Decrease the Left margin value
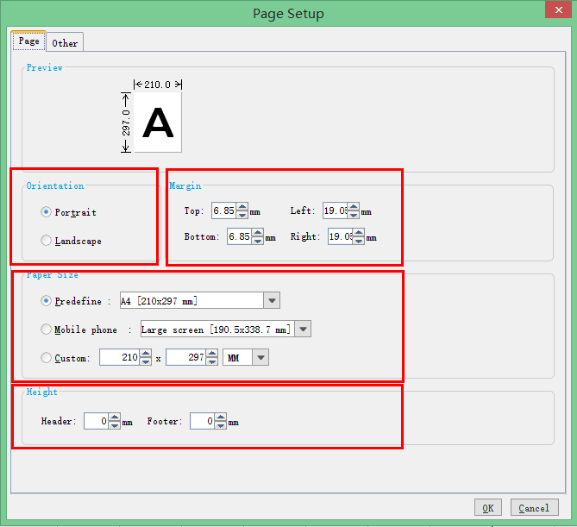The width and height of the screenshot is (577, 527). pyautogui.click(x=354, y=215)
